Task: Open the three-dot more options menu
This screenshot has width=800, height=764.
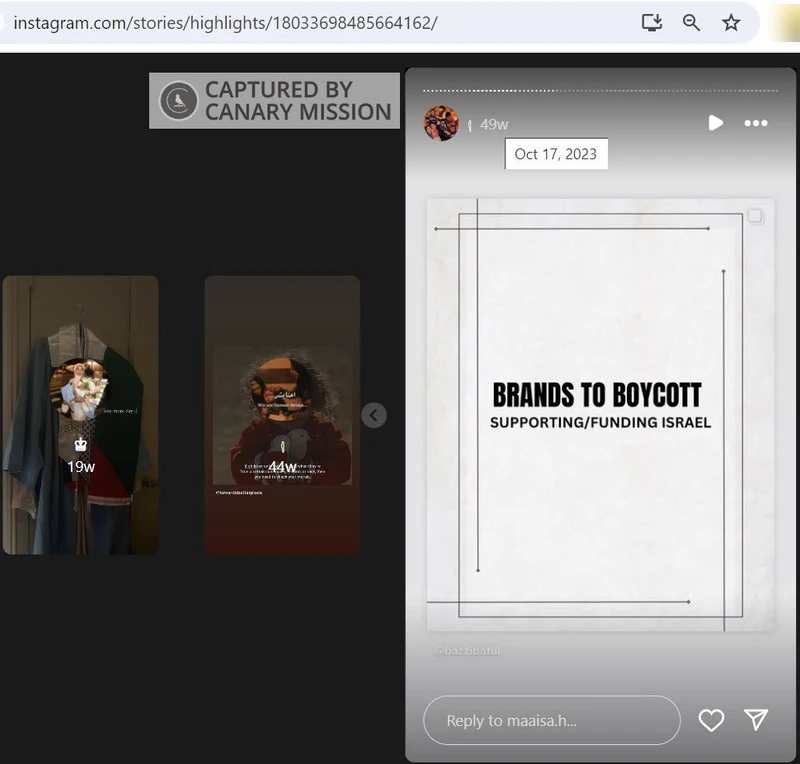Action: click(x=756, y=123)
